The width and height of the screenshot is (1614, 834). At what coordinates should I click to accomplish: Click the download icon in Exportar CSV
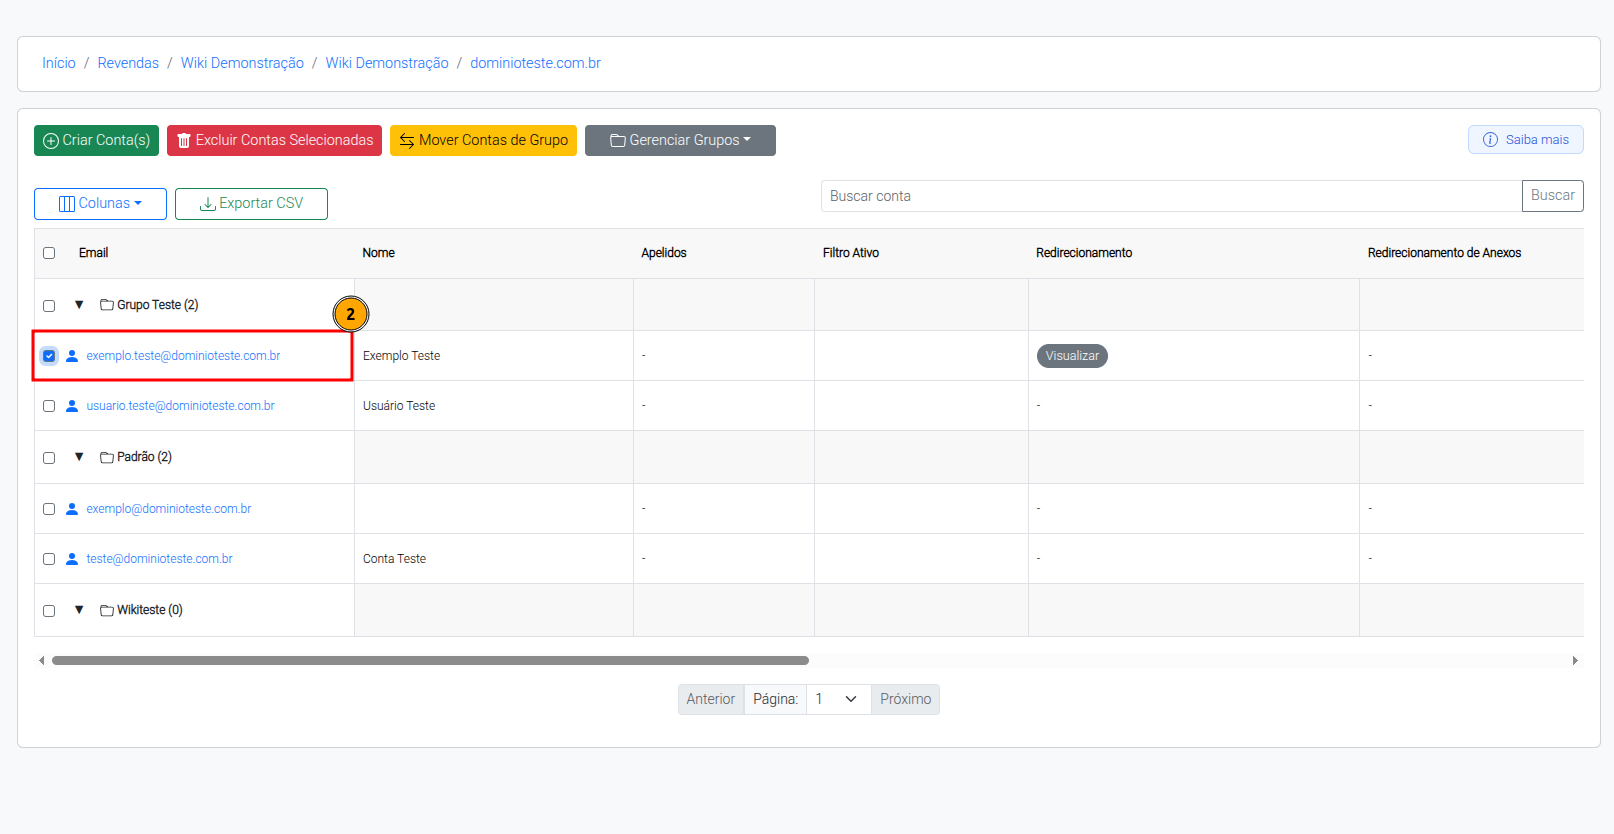(x=208, y=204)
